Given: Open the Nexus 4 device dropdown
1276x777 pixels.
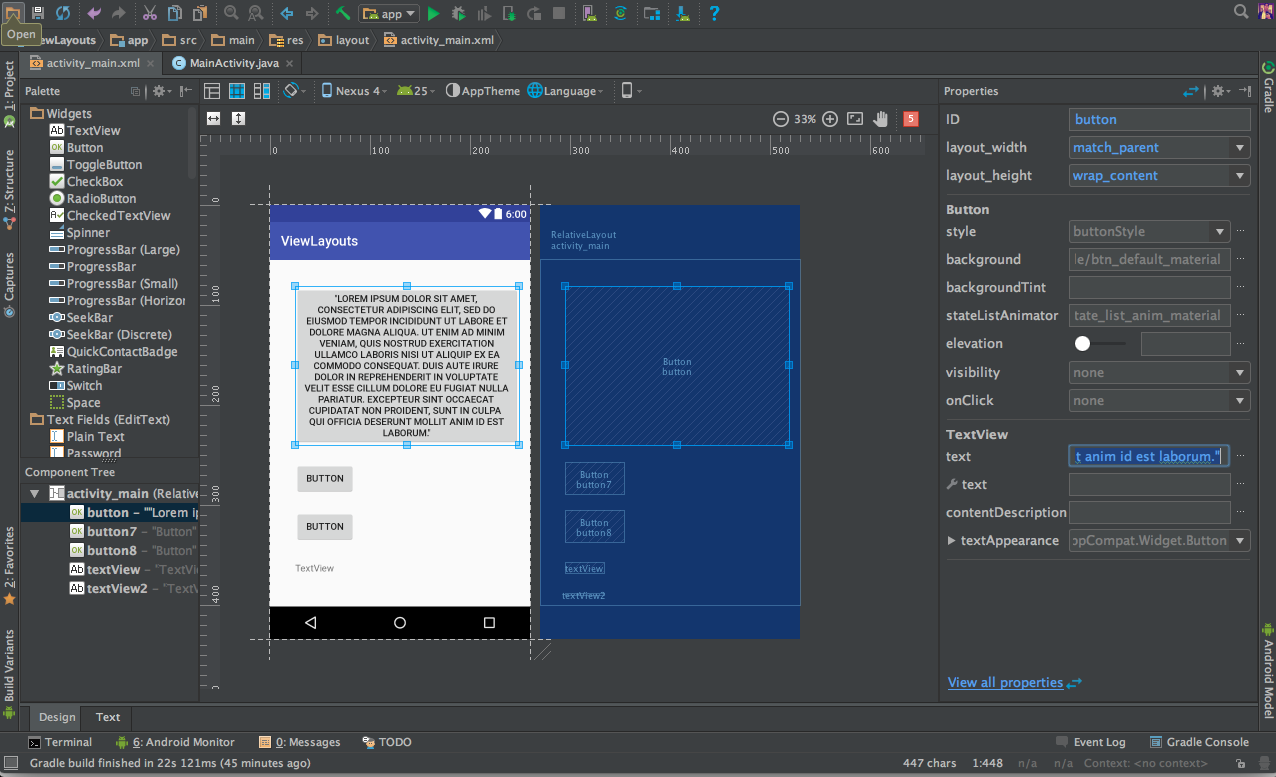Looking at the screenshot, I should (x=353, y=90).
